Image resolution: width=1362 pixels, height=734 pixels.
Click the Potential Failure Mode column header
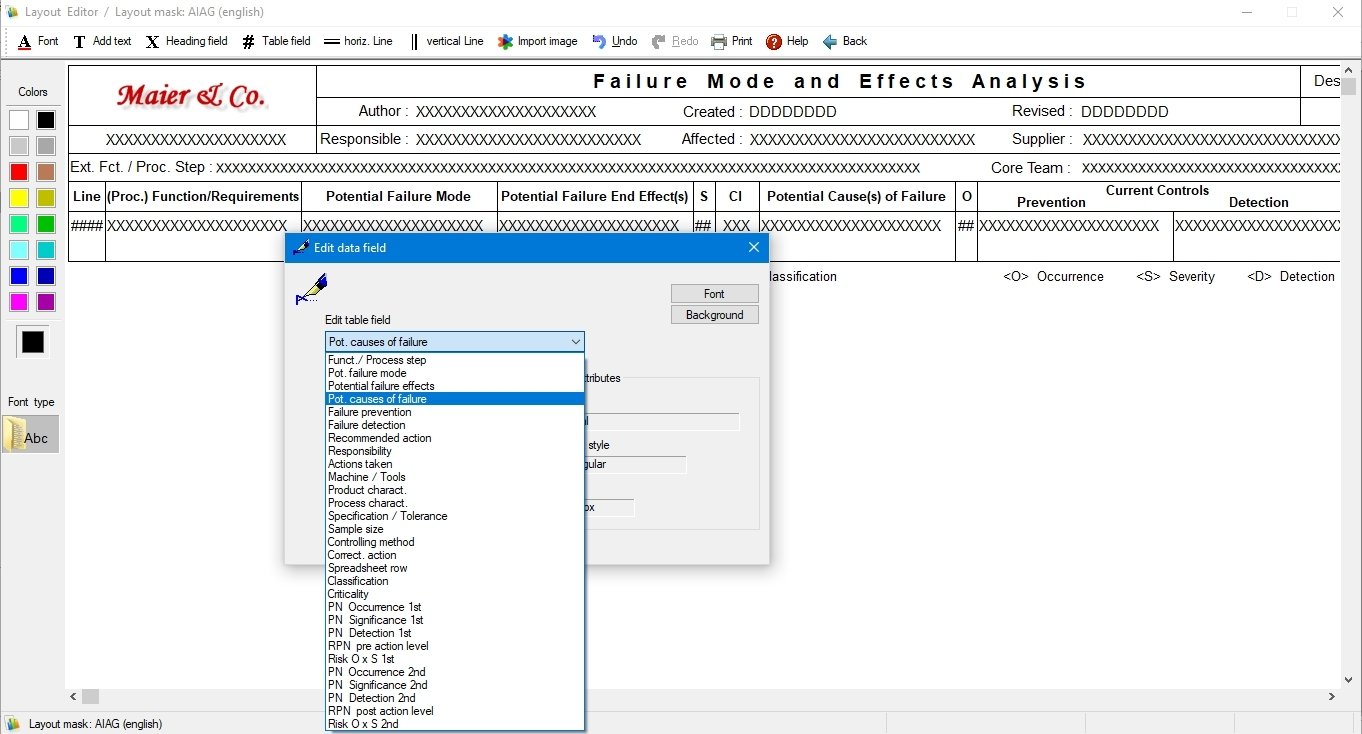pos(398,197)
